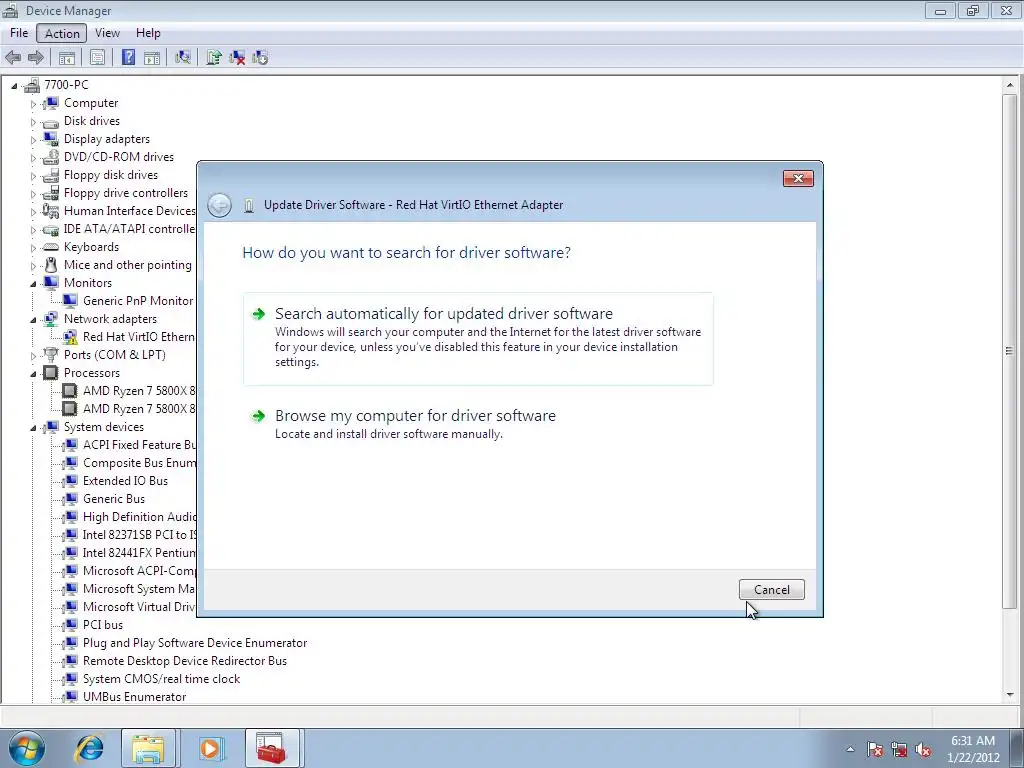1024x768 pixels.
Task: Toggle the show/hide action pane toolbar icon
Action: (152, 57)
